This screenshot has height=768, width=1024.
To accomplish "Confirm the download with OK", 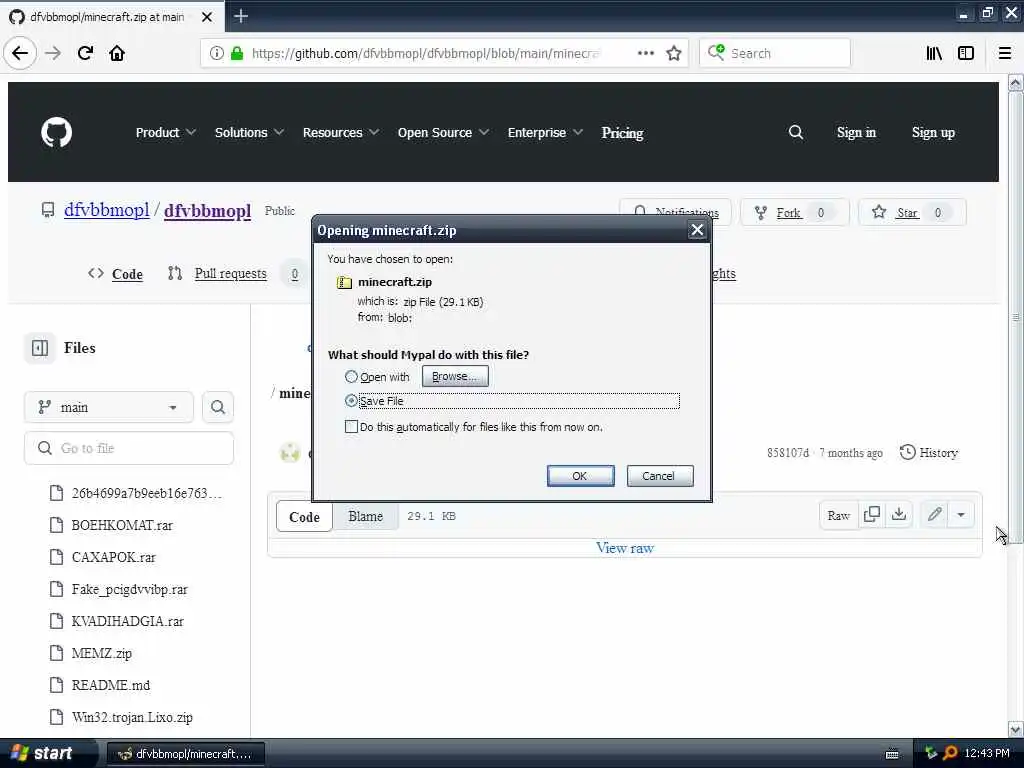I will pos(580,475).
